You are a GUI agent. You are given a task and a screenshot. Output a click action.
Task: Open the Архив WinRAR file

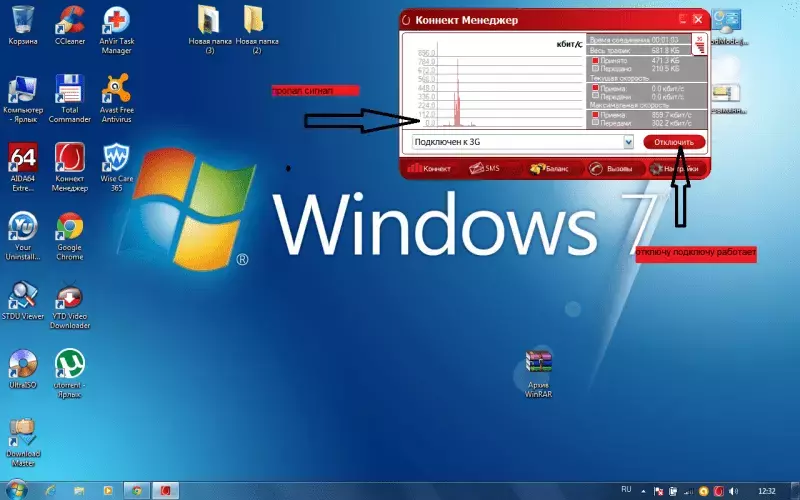pos(539,373)
